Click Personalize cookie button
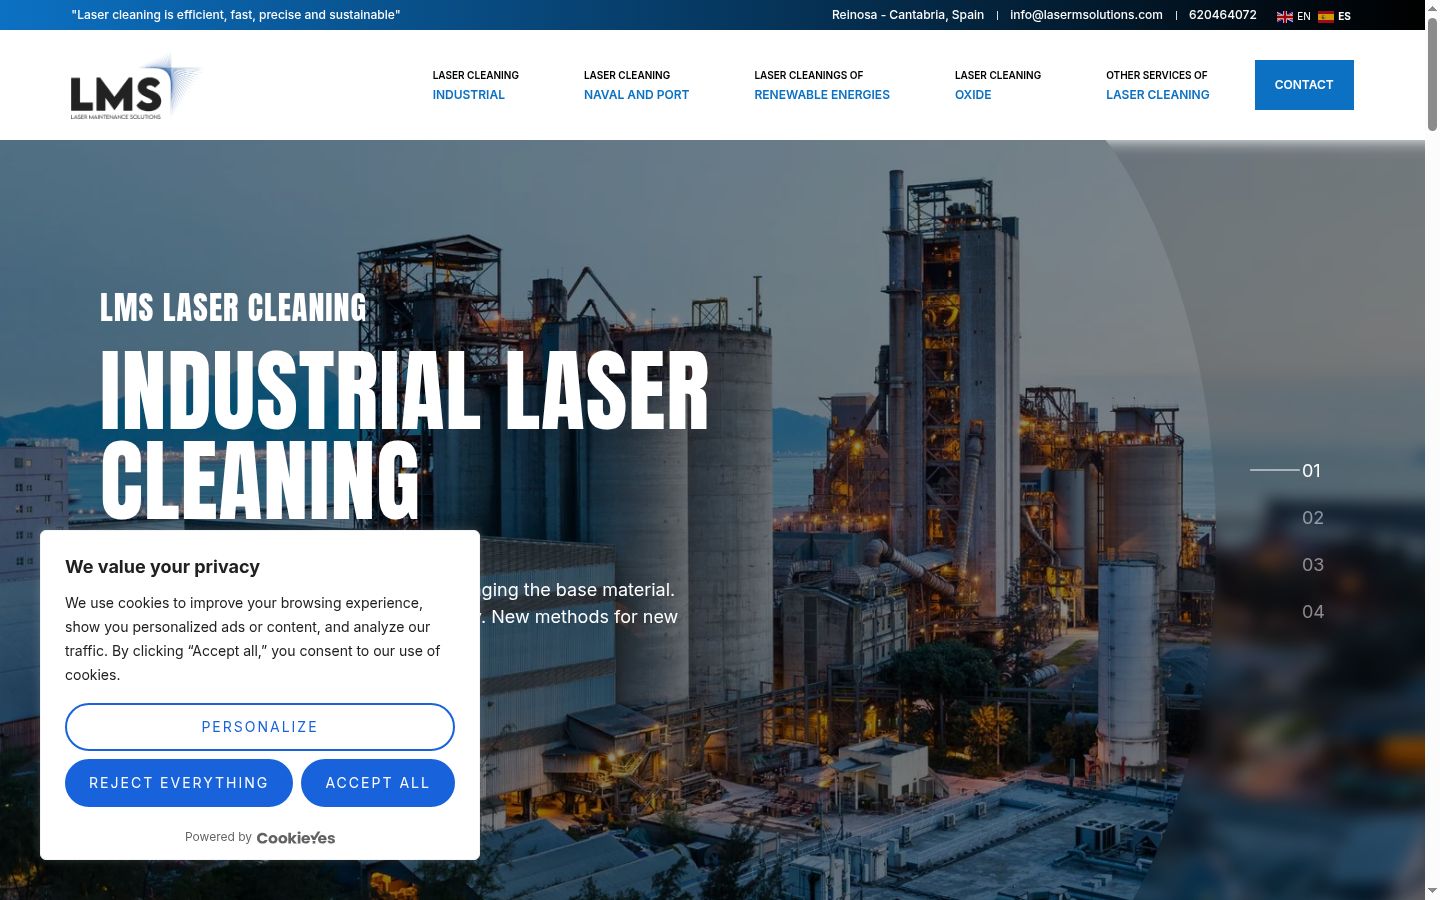 [260, 727]
